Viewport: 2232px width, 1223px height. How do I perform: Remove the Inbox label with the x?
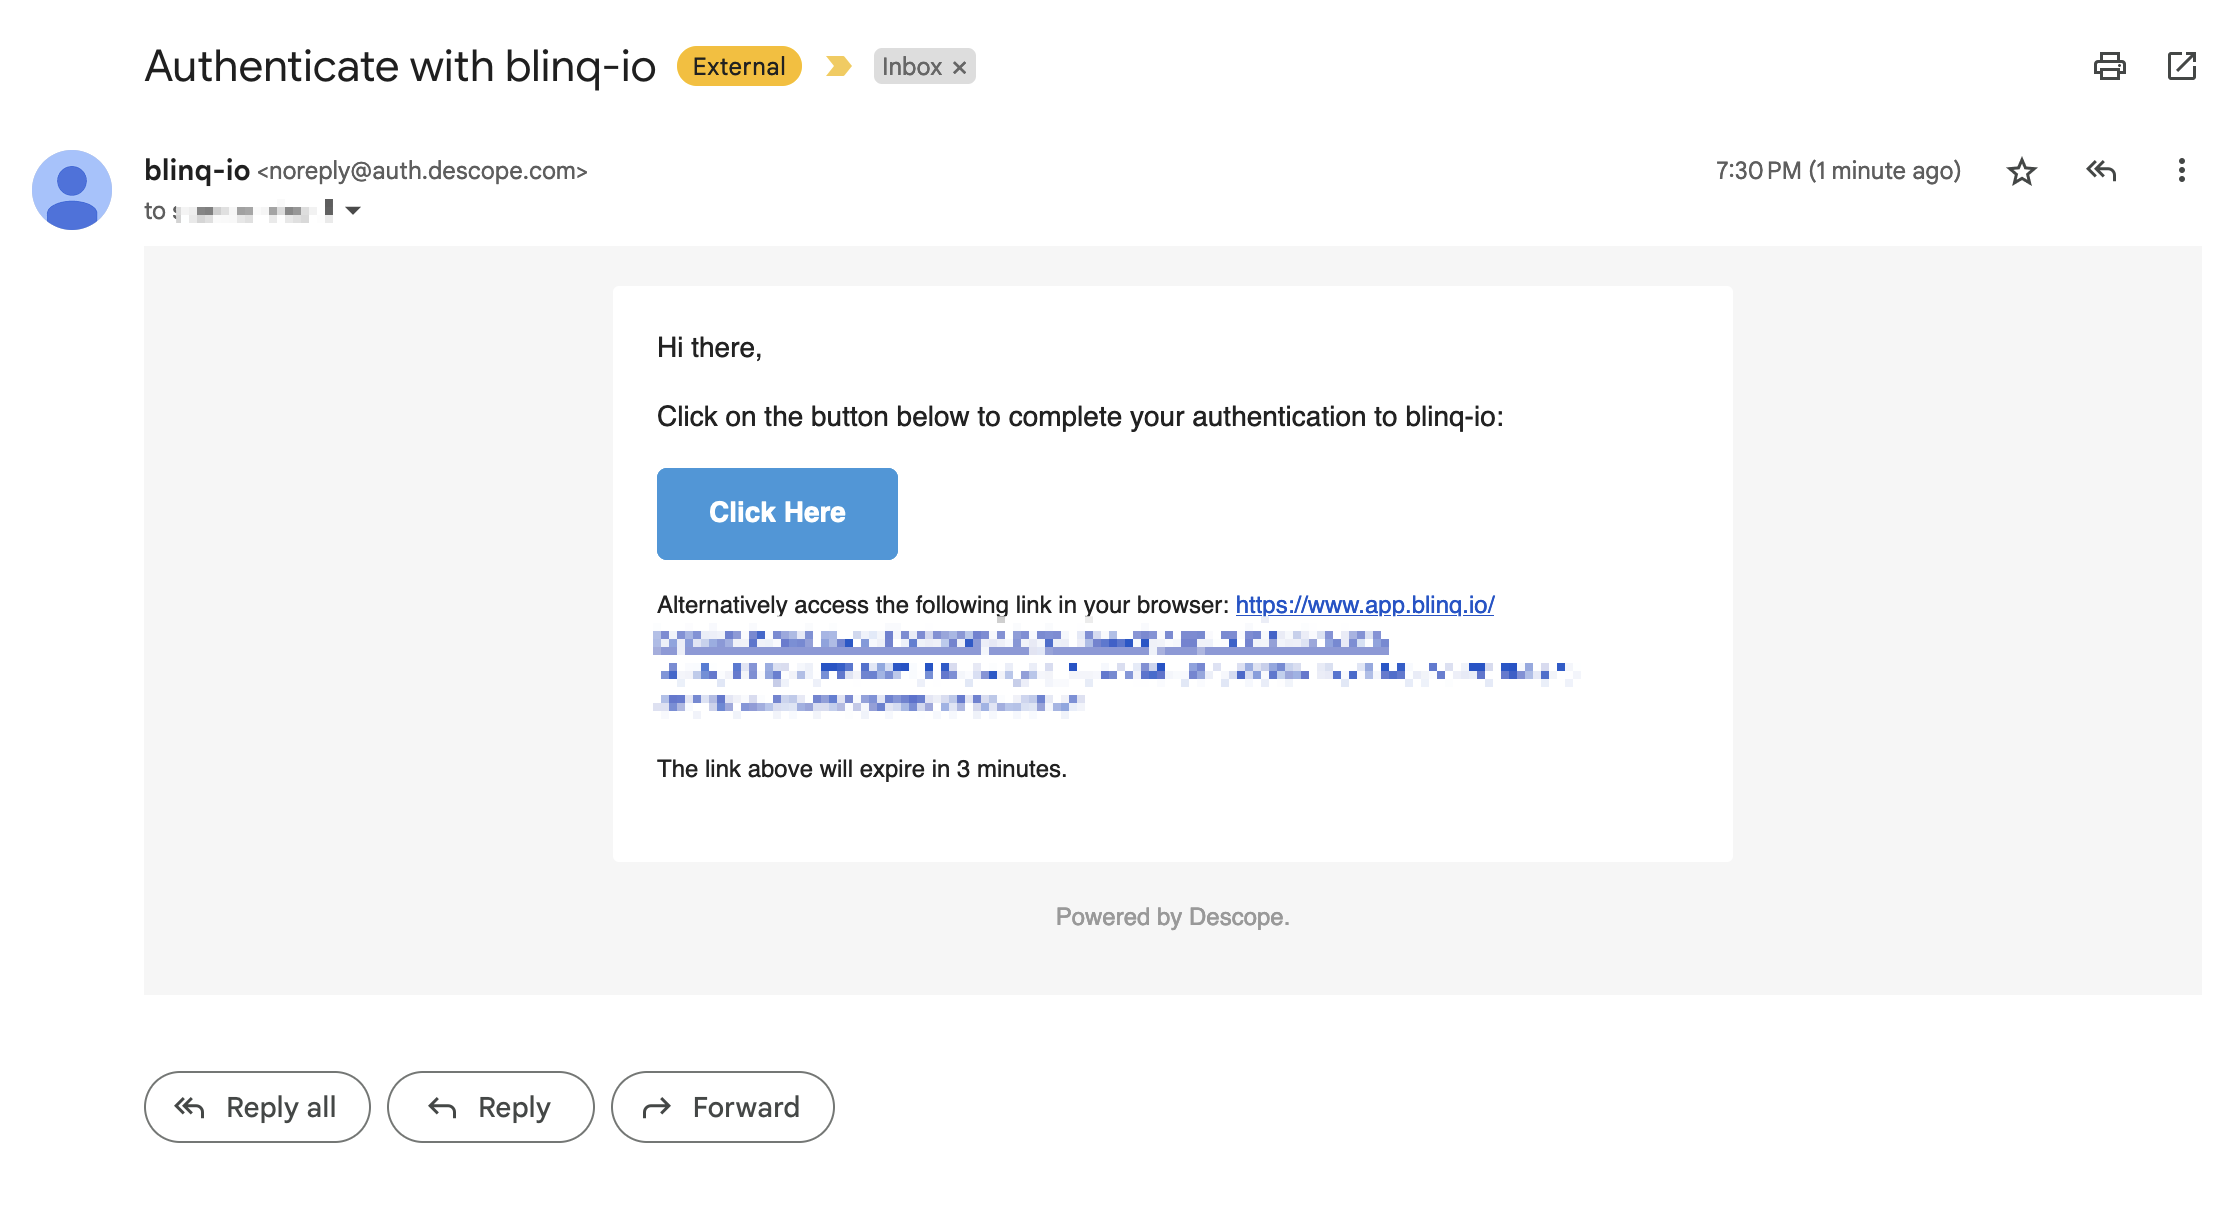pyautogui.click(x=959, y=67)
